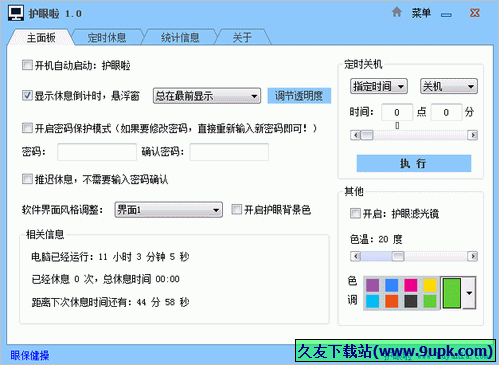
Task: Select the dark gray color swatch
Action: point(411,301)
